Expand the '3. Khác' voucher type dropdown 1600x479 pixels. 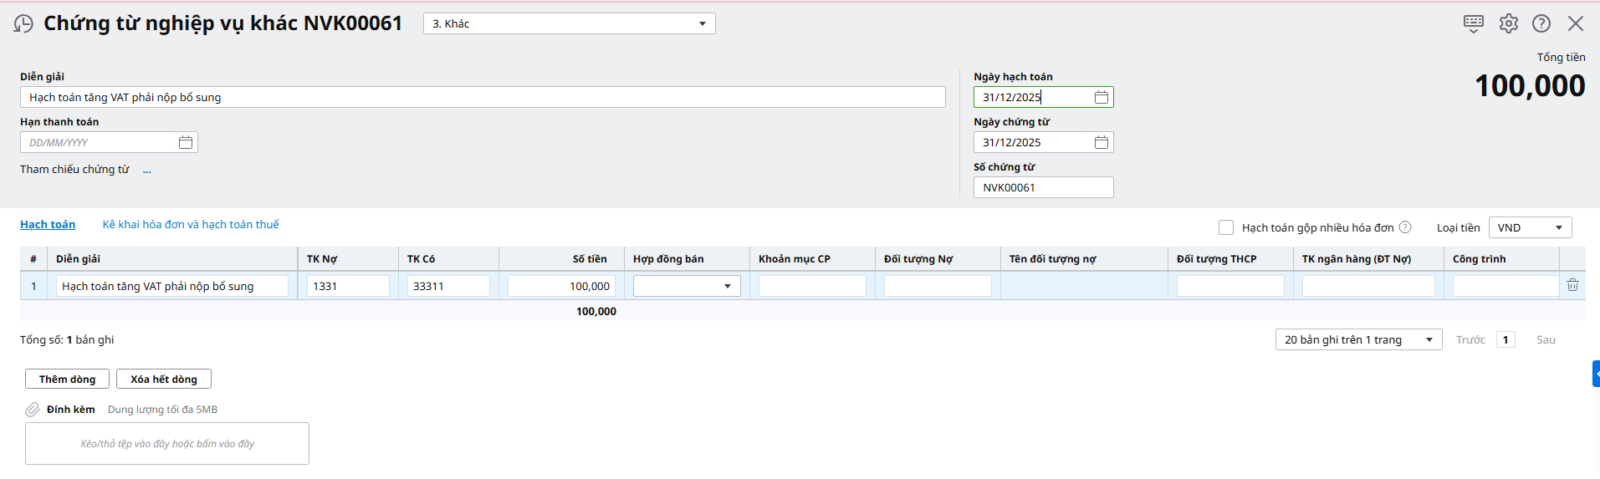(x=701, y=24)
